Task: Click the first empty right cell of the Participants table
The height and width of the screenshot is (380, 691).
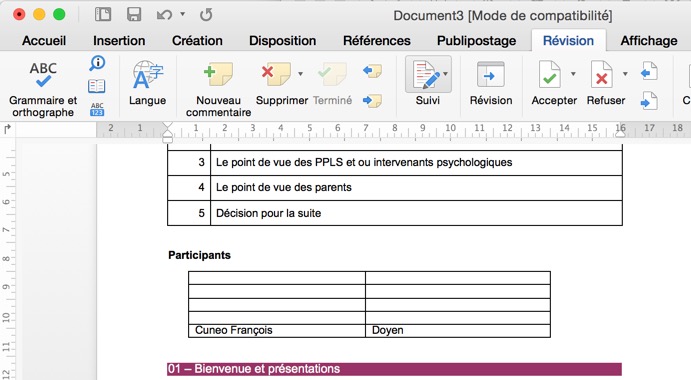Action: coord(458,278)
